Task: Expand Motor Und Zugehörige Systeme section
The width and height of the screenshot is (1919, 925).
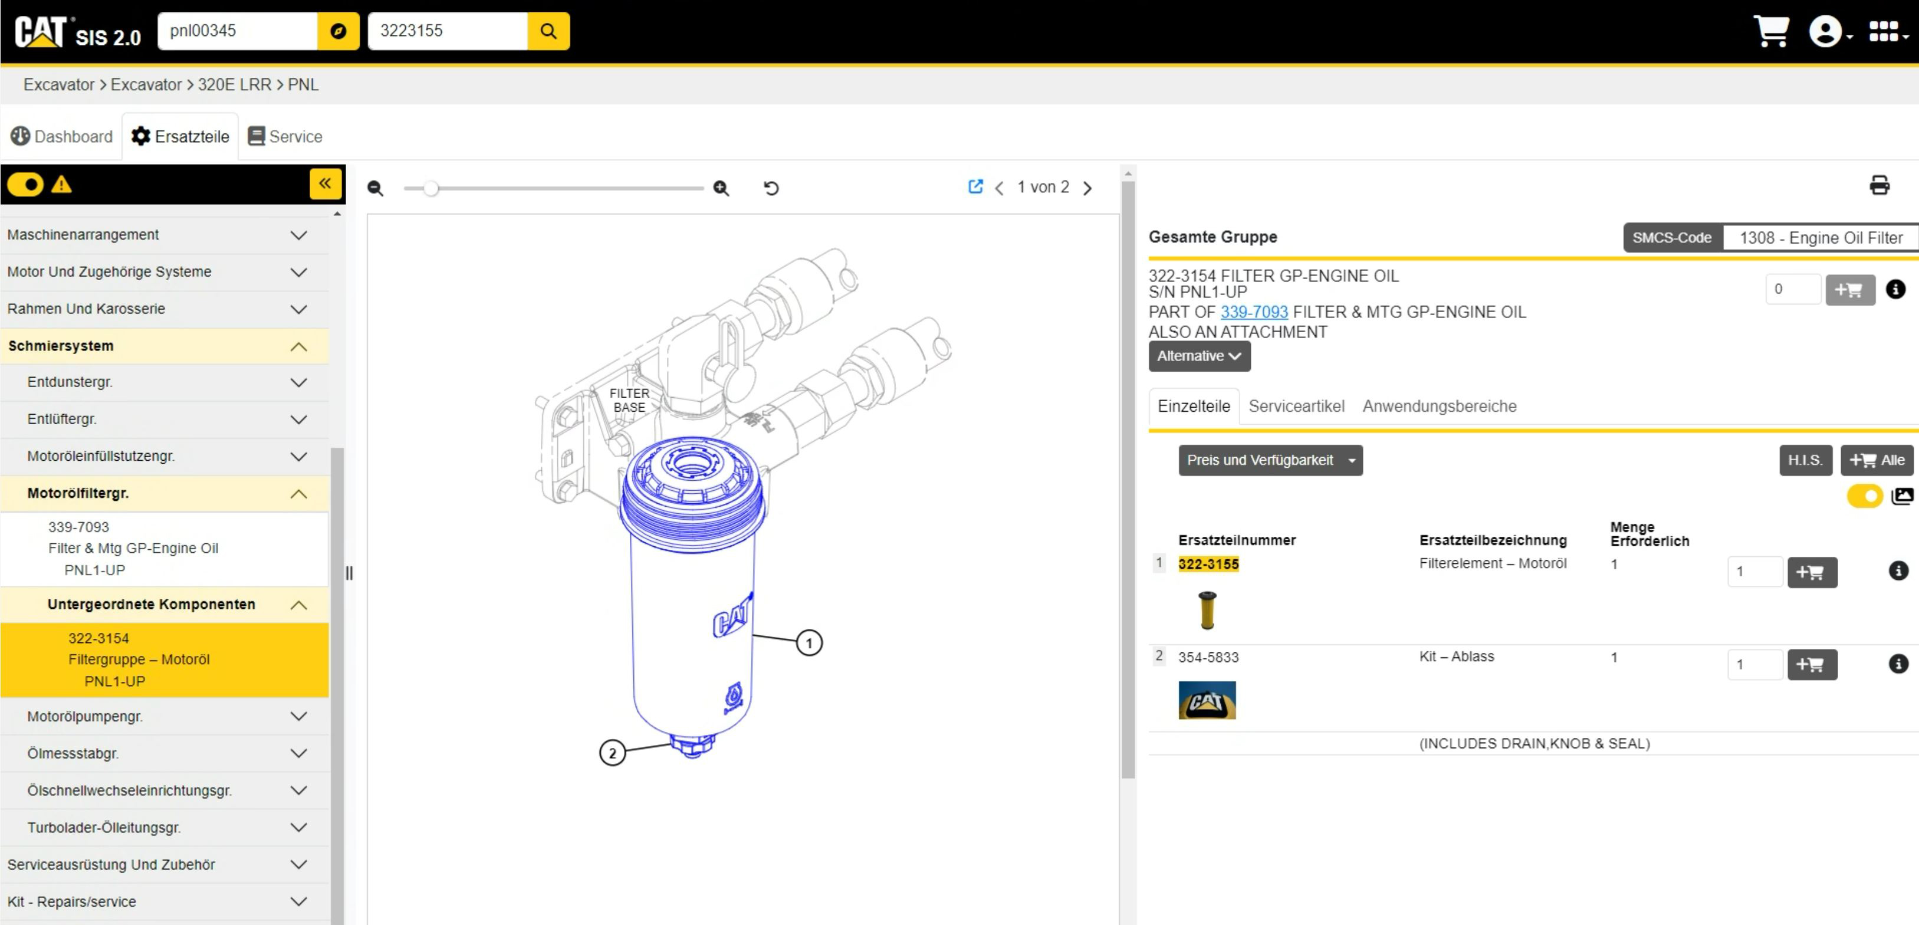Action: pos(164,272)
